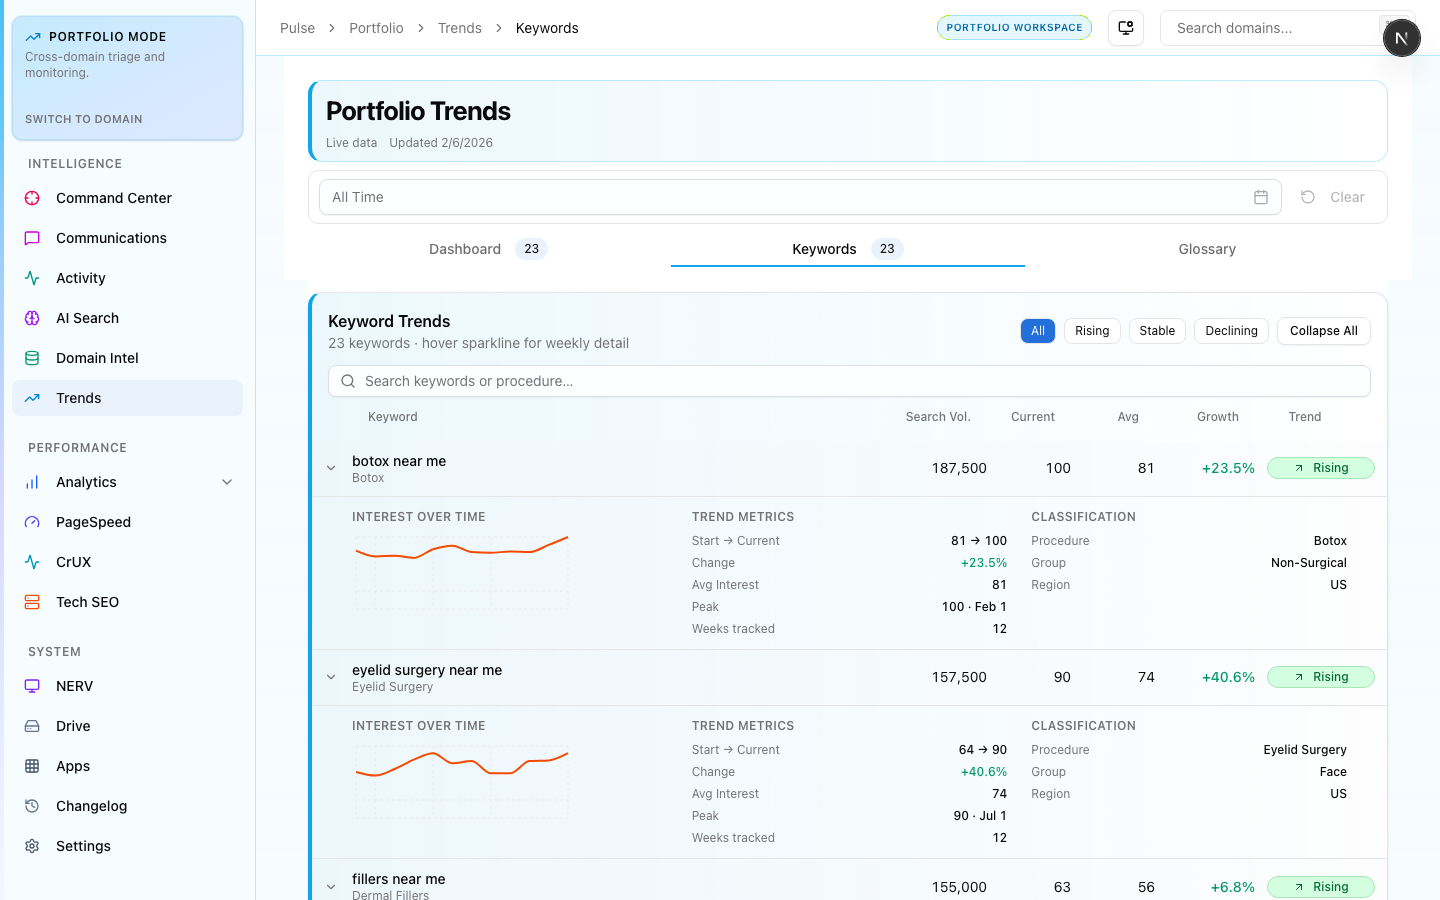
Task: Click Switch to Domain link
Action: point(84,119)
